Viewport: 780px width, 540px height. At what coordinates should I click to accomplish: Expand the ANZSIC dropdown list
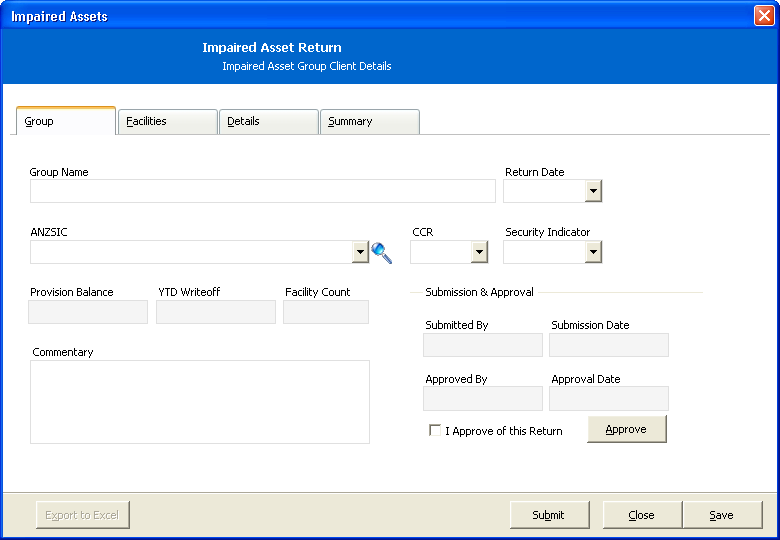(360, 252)
